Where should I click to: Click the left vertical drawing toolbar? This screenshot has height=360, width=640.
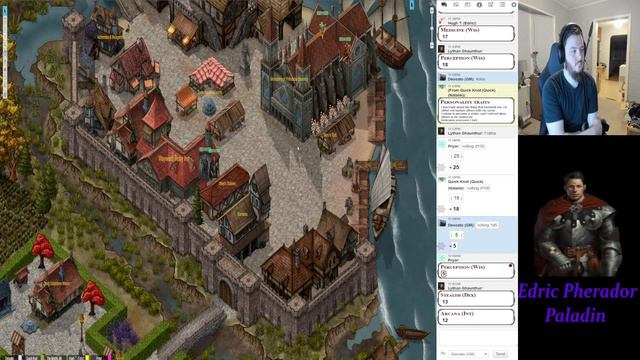coord(4,53)
